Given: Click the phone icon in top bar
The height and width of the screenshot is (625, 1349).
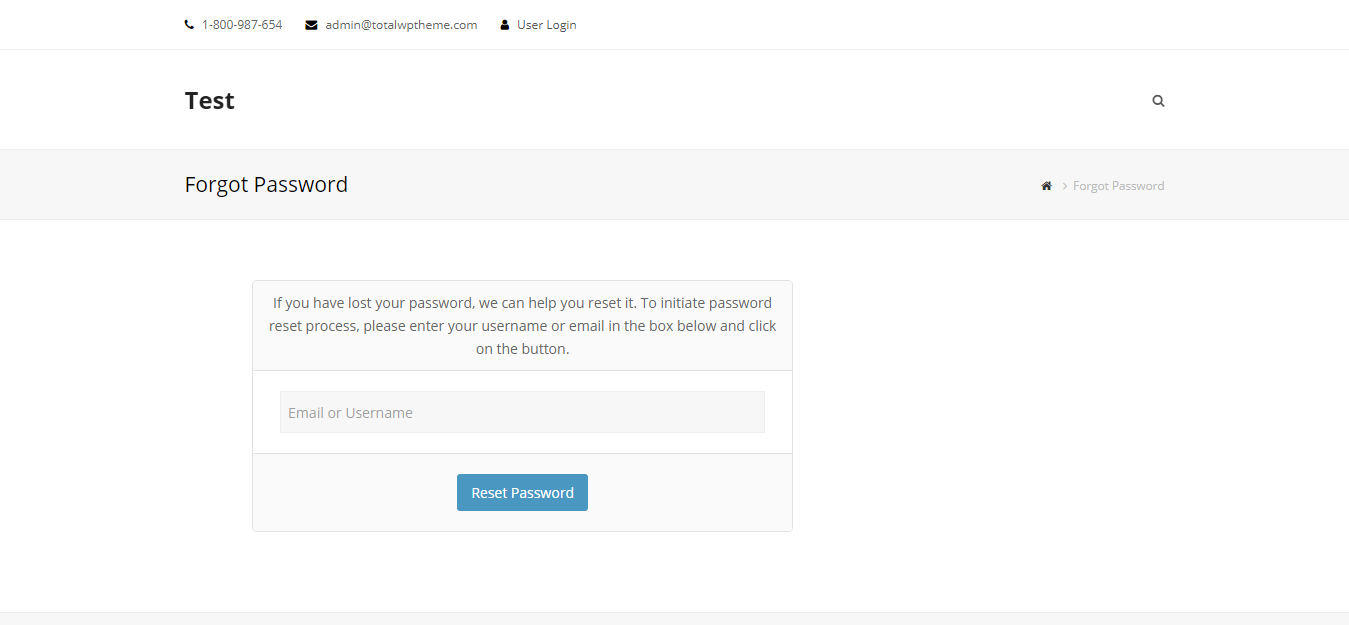Looking at the screenshot, I should pyautogui.click(x=189, y=25).
